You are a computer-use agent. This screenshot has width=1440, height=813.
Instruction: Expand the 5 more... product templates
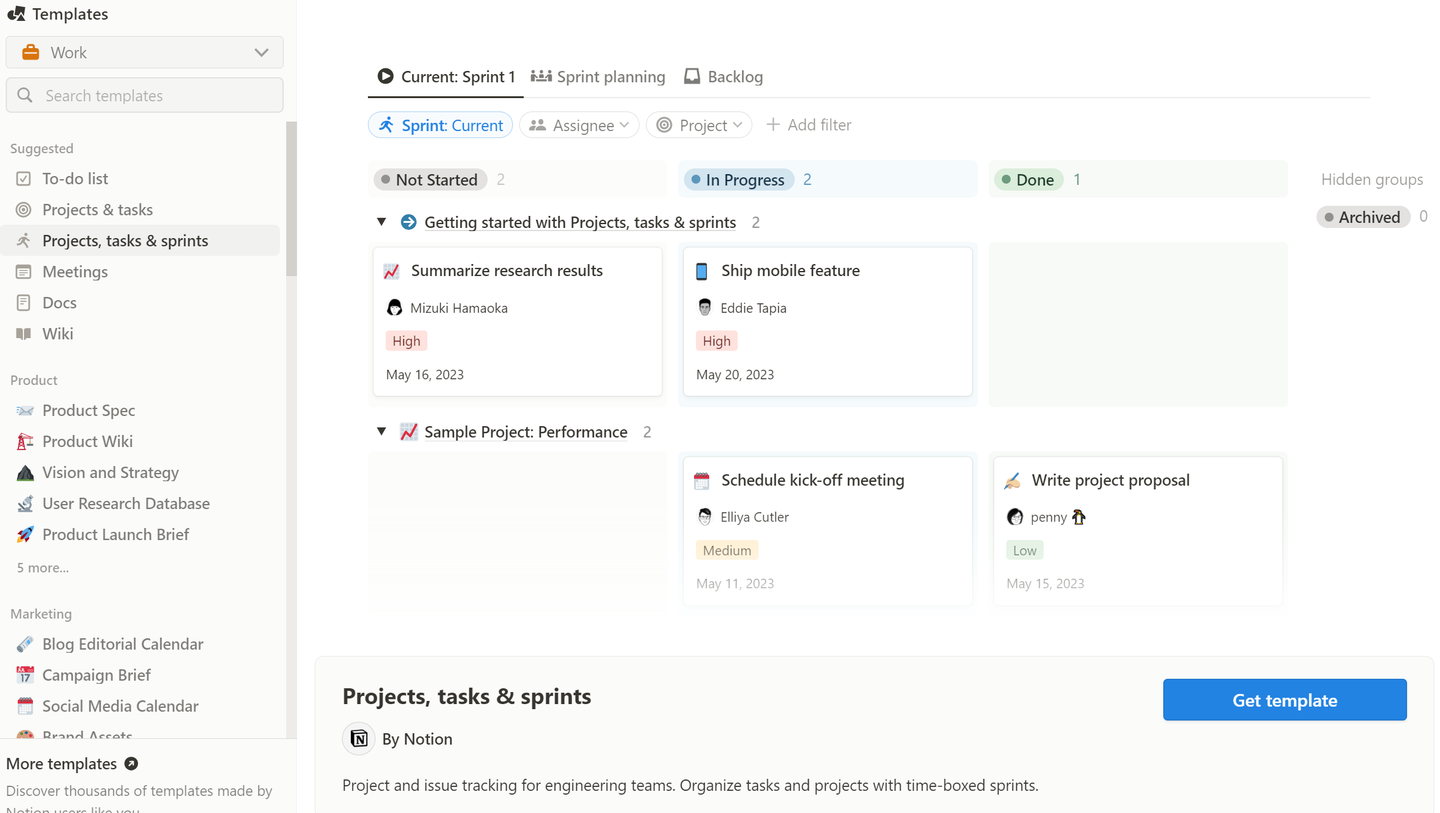pos(43,568)
